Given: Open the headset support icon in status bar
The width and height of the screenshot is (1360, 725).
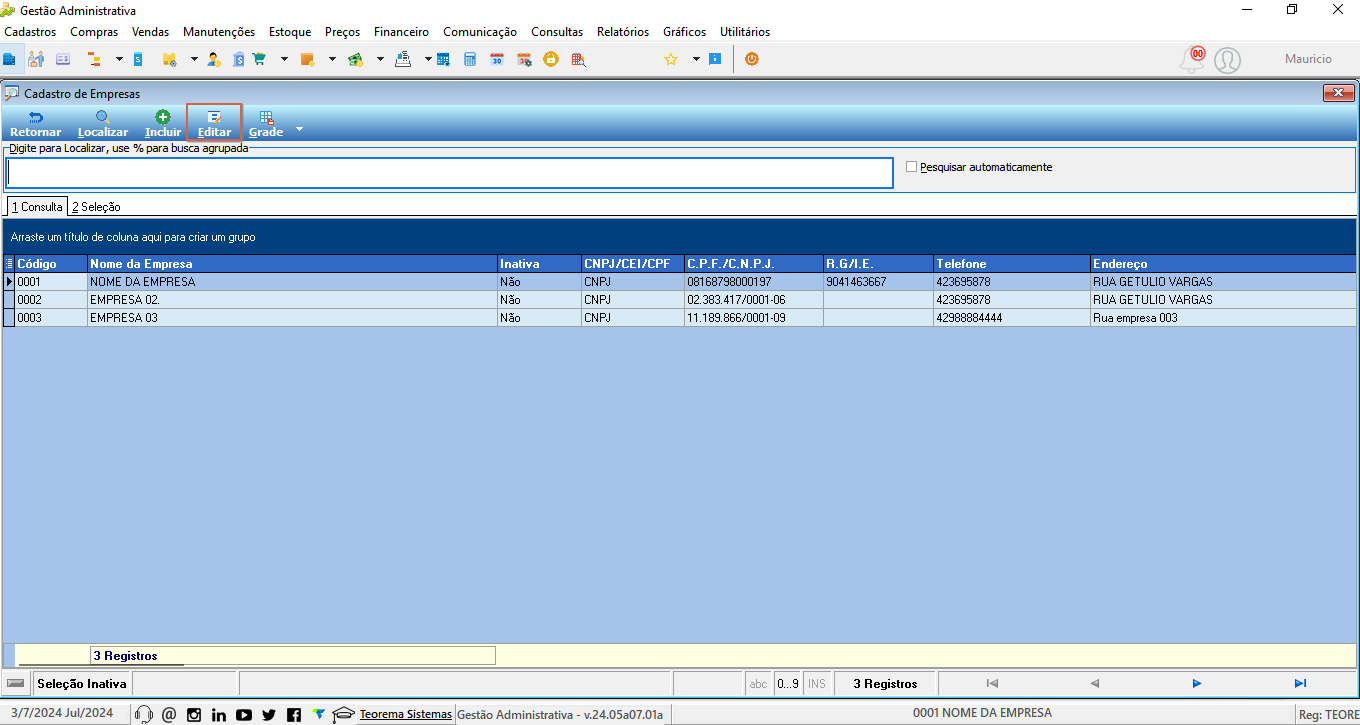Looking at the screenshot, I should 144,714.
